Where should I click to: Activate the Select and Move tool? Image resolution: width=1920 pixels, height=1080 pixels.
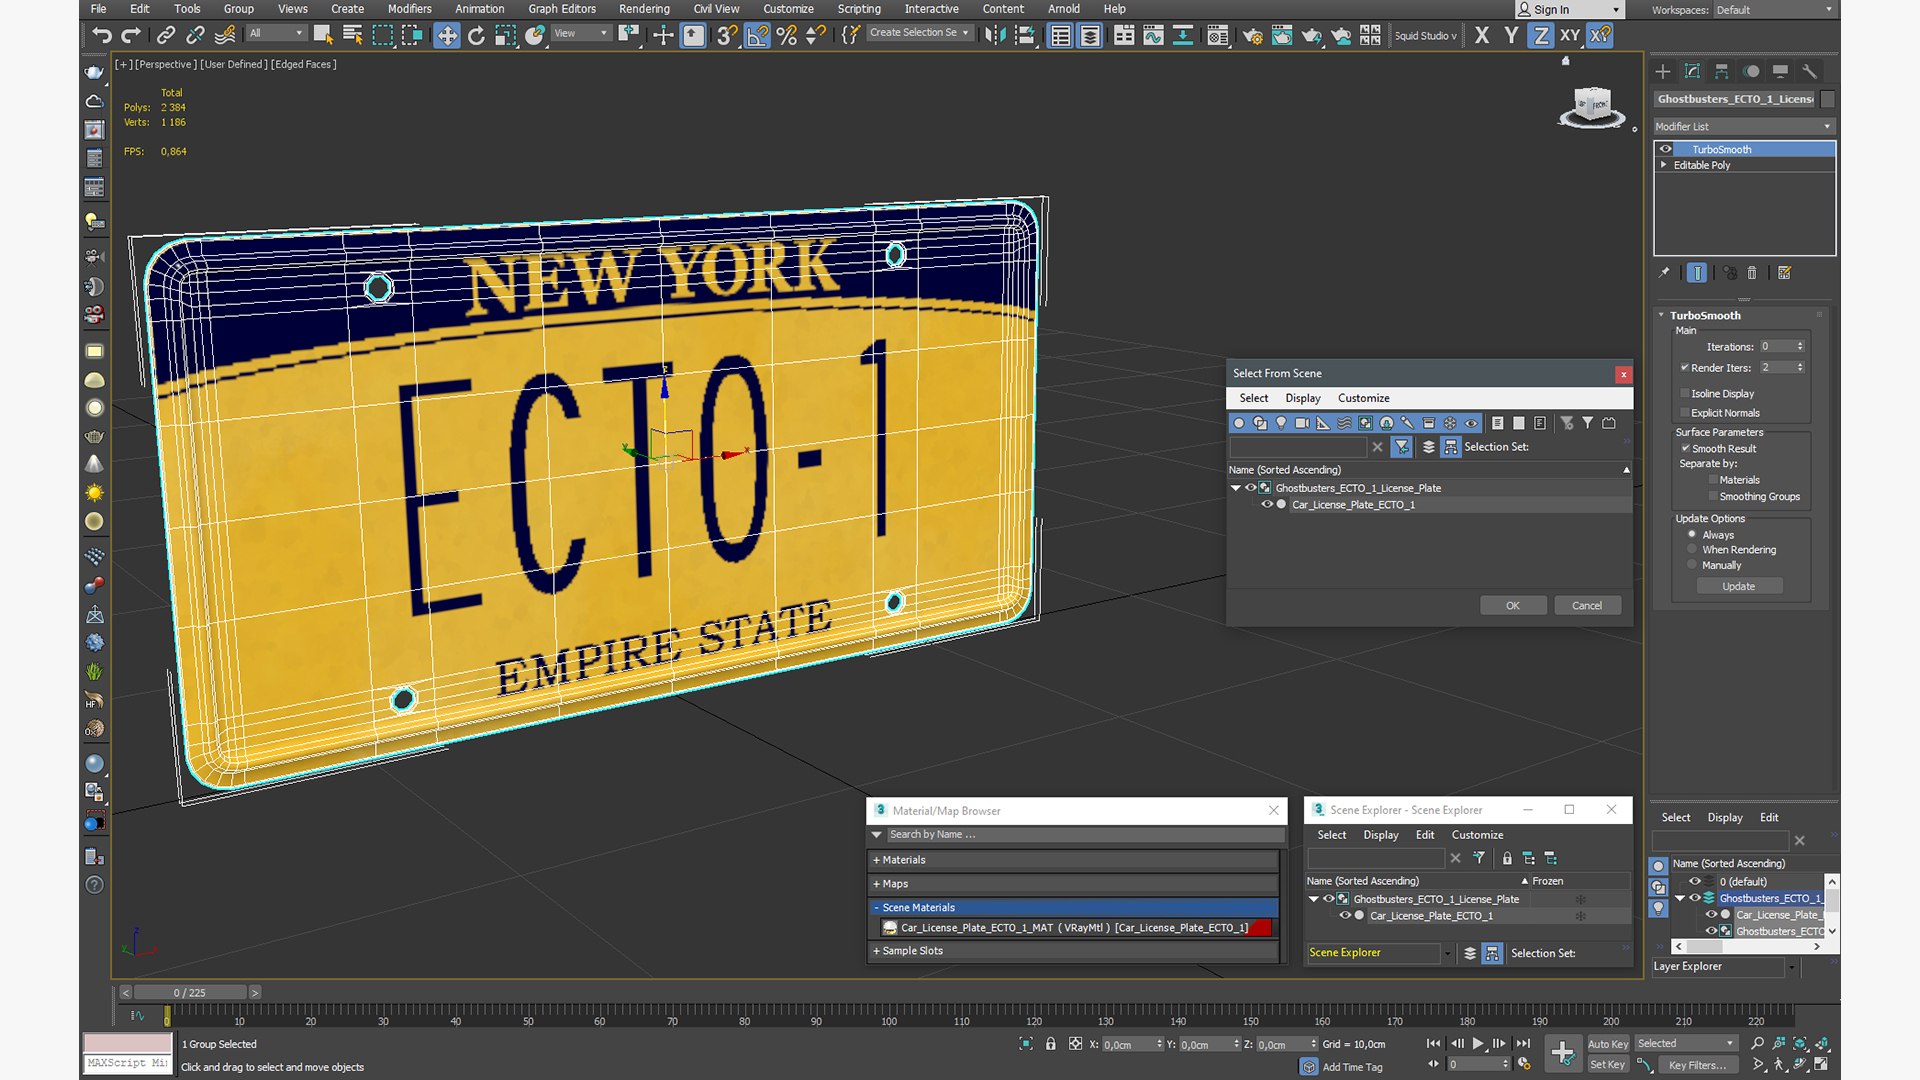coord(446,35)
